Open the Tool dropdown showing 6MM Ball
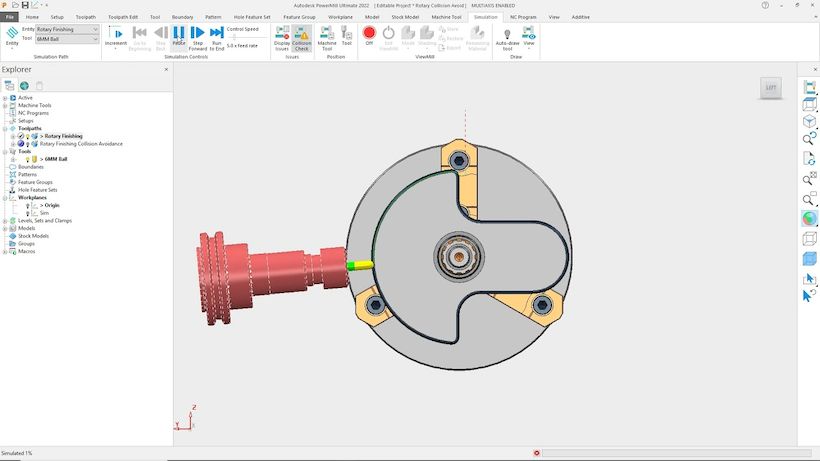Screen dimensions: 820x461 click(67, 39)
